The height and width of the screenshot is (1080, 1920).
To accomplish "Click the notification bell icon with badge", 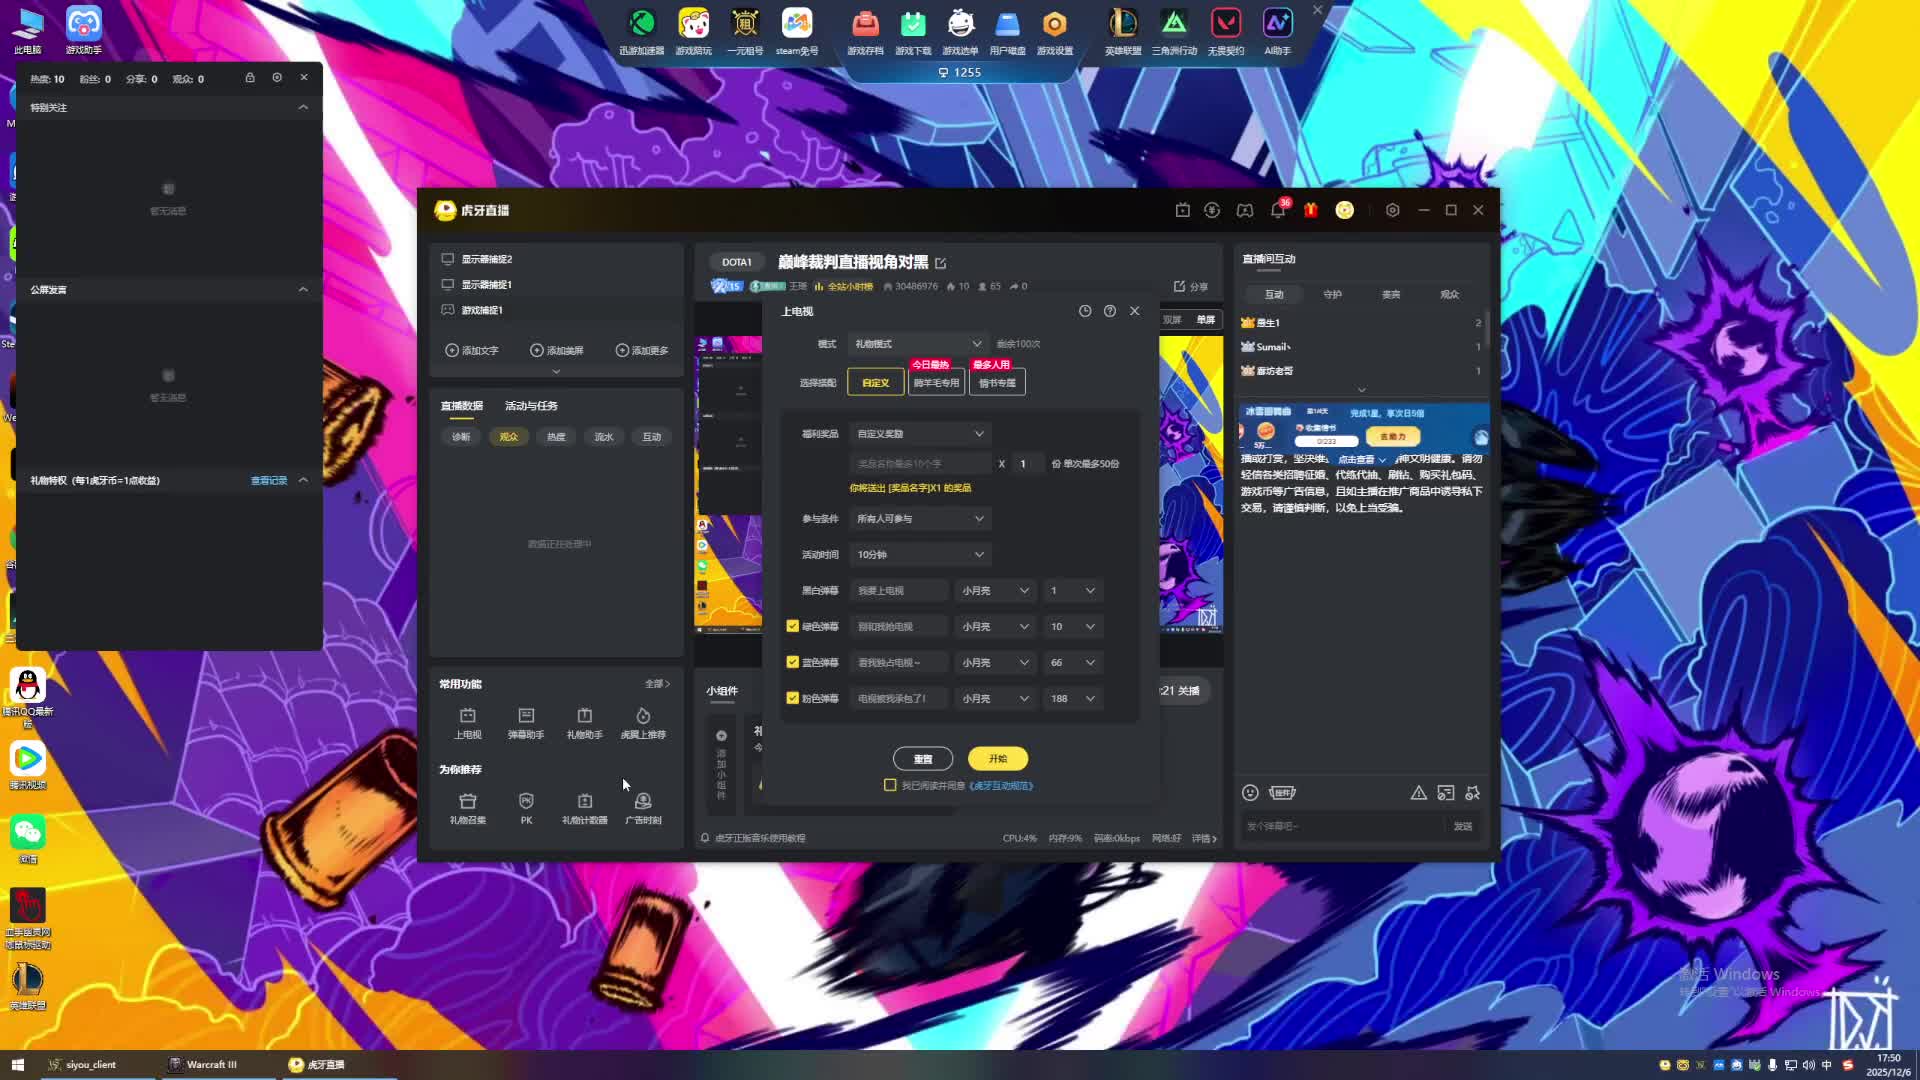I will coord(1278,210).
